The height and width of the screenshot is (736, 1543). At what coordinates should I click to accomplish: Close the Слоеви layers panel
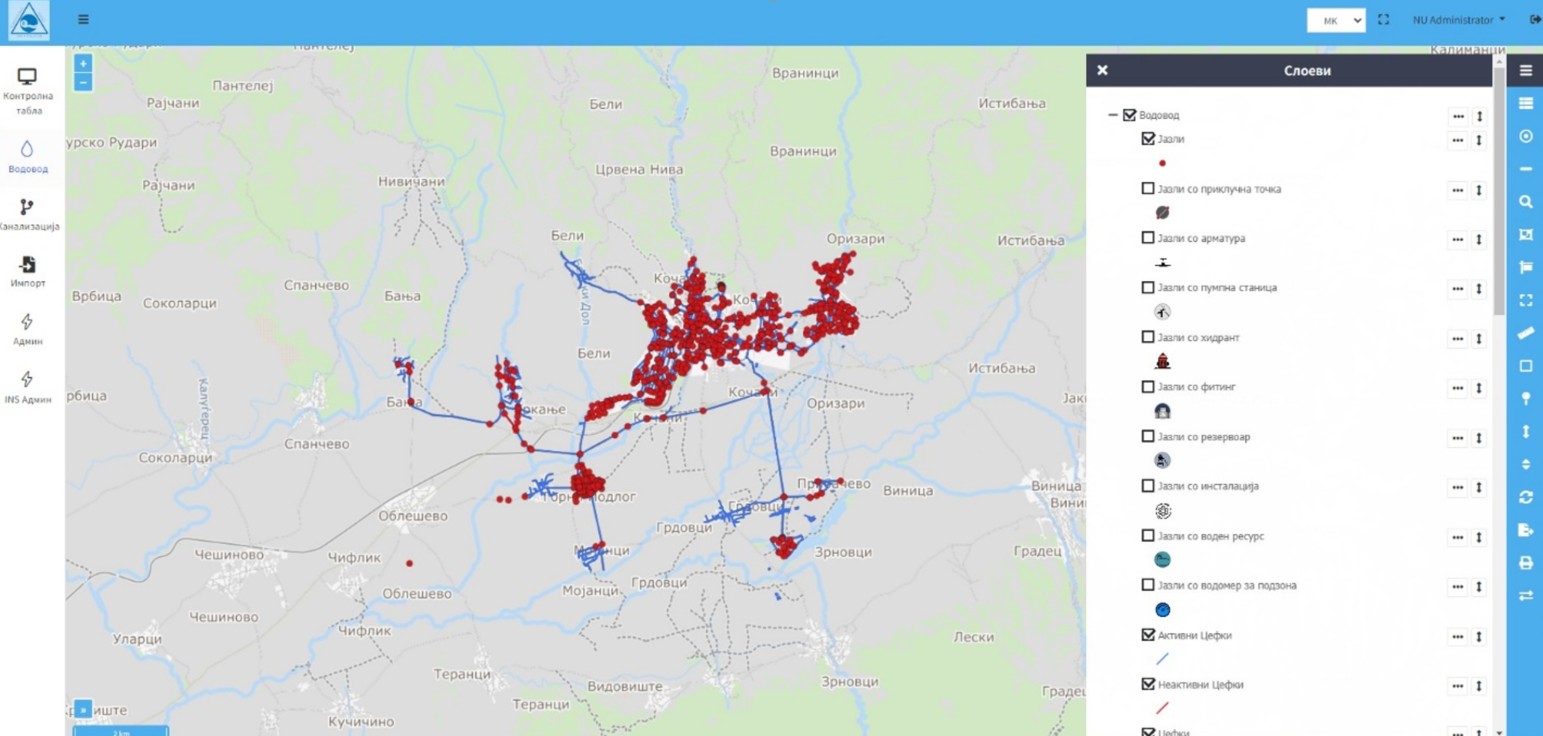pyautogui.click(x=1102, y=70)
